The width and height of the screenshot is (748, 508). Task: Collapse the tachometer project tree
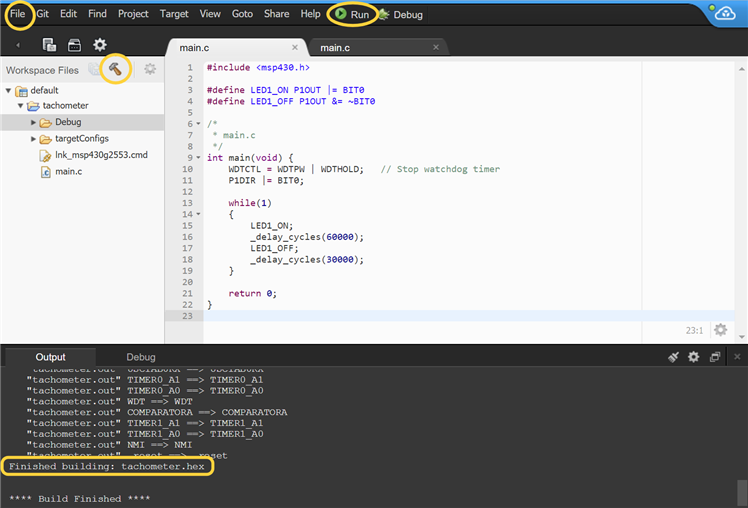[x=21, y=106]
